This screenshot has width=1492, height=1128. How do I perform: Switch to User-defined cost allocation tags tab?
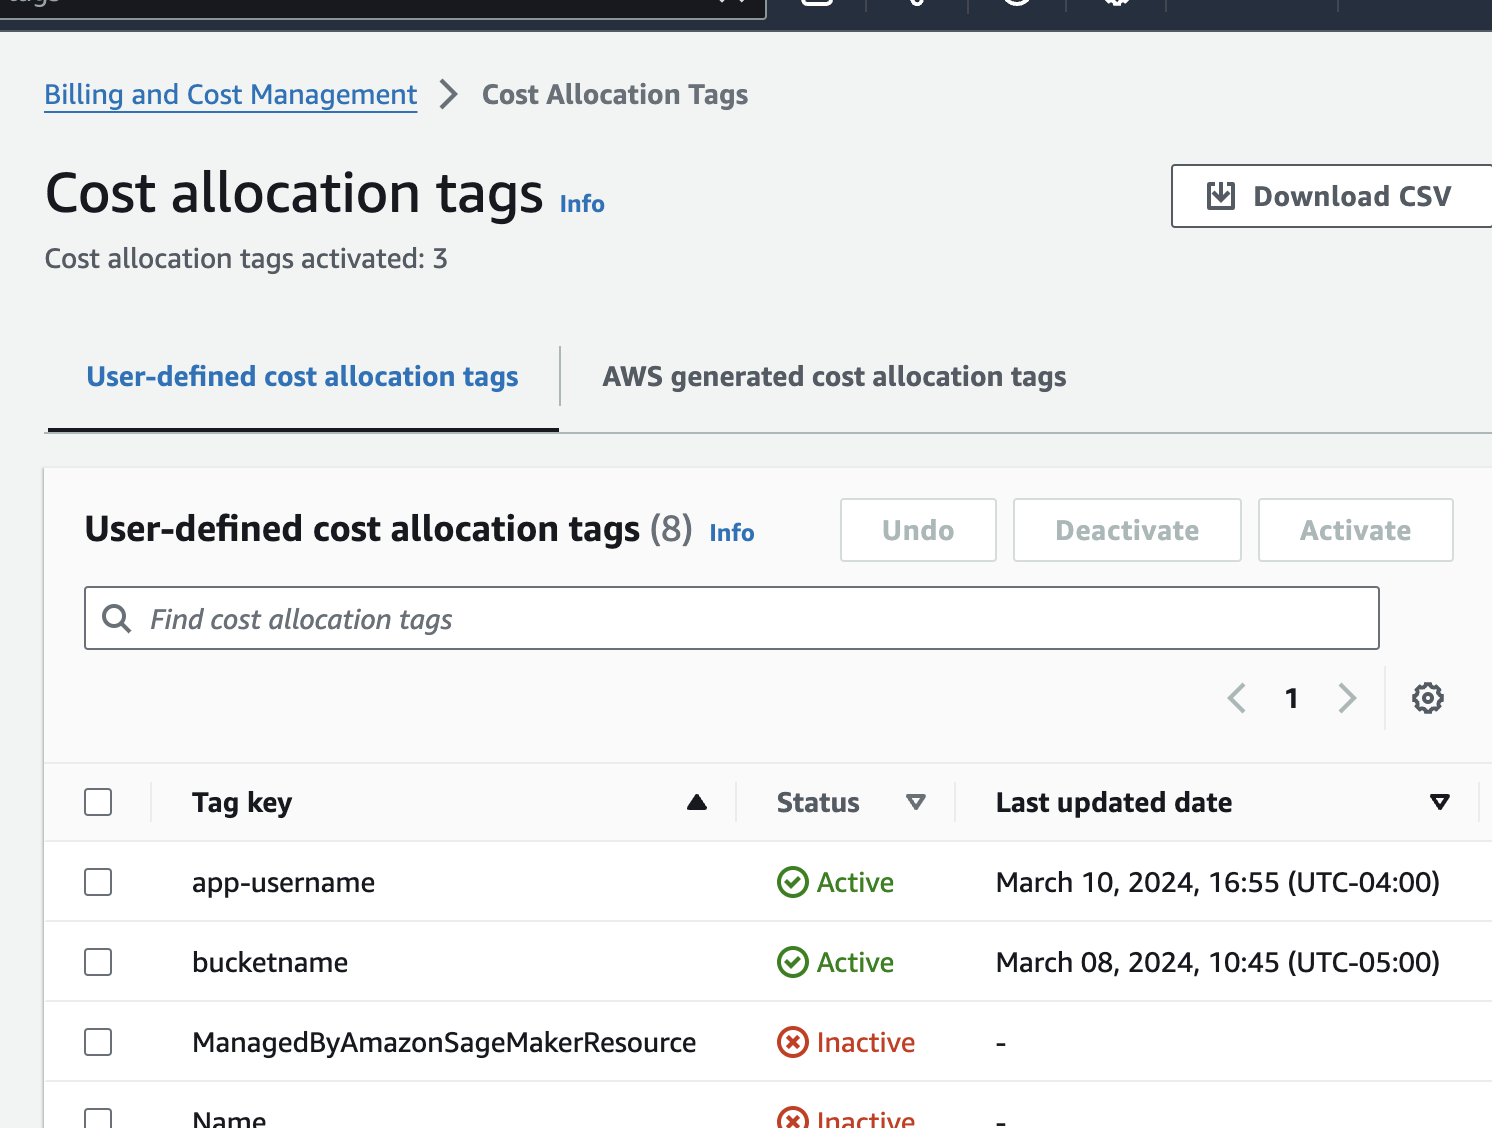pos(302,376)
